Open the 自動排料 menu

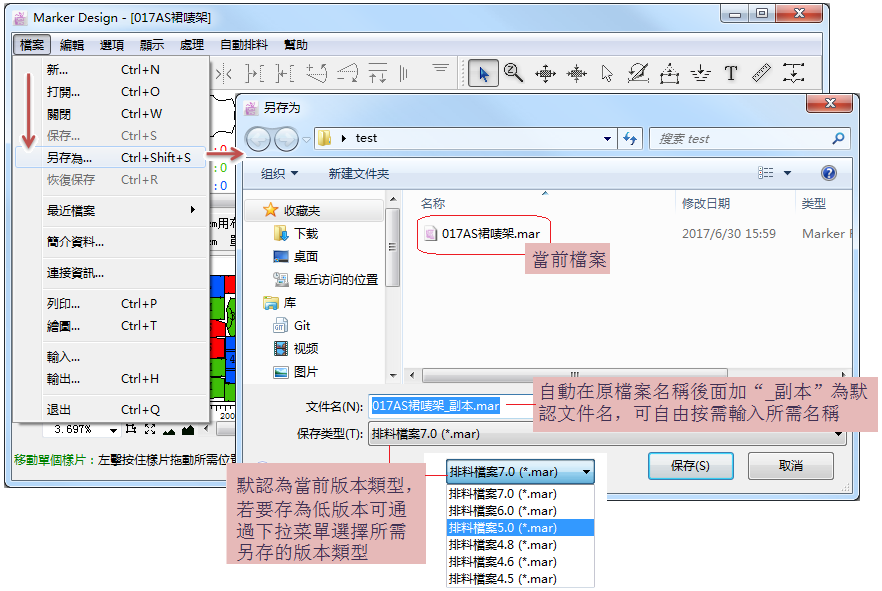[x=244, y=45]
